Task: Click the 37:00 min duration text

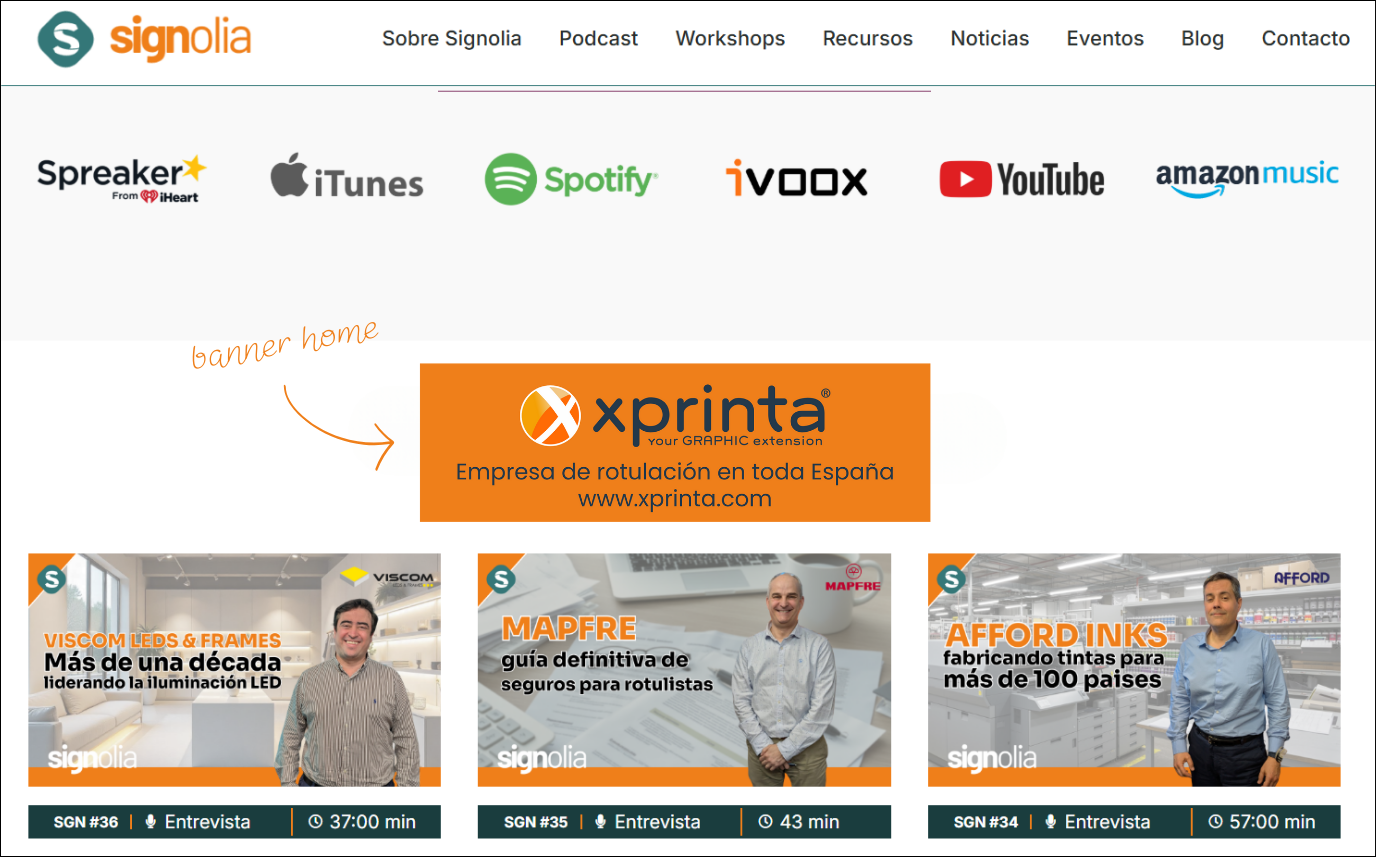Action: [372, 822]
